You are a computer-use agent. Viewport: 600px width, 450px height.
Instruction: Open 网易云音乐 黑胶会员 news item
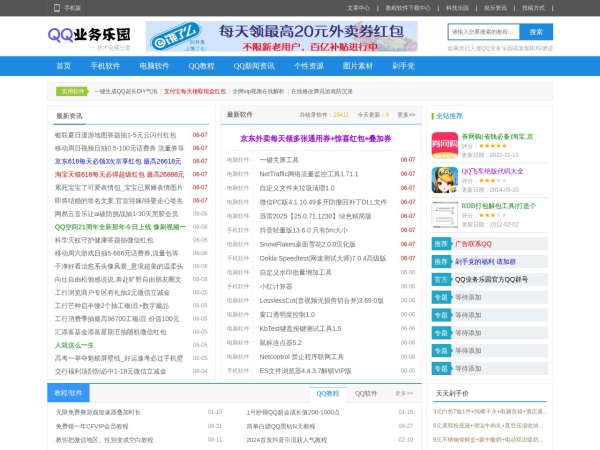click(x=116, y=214)
